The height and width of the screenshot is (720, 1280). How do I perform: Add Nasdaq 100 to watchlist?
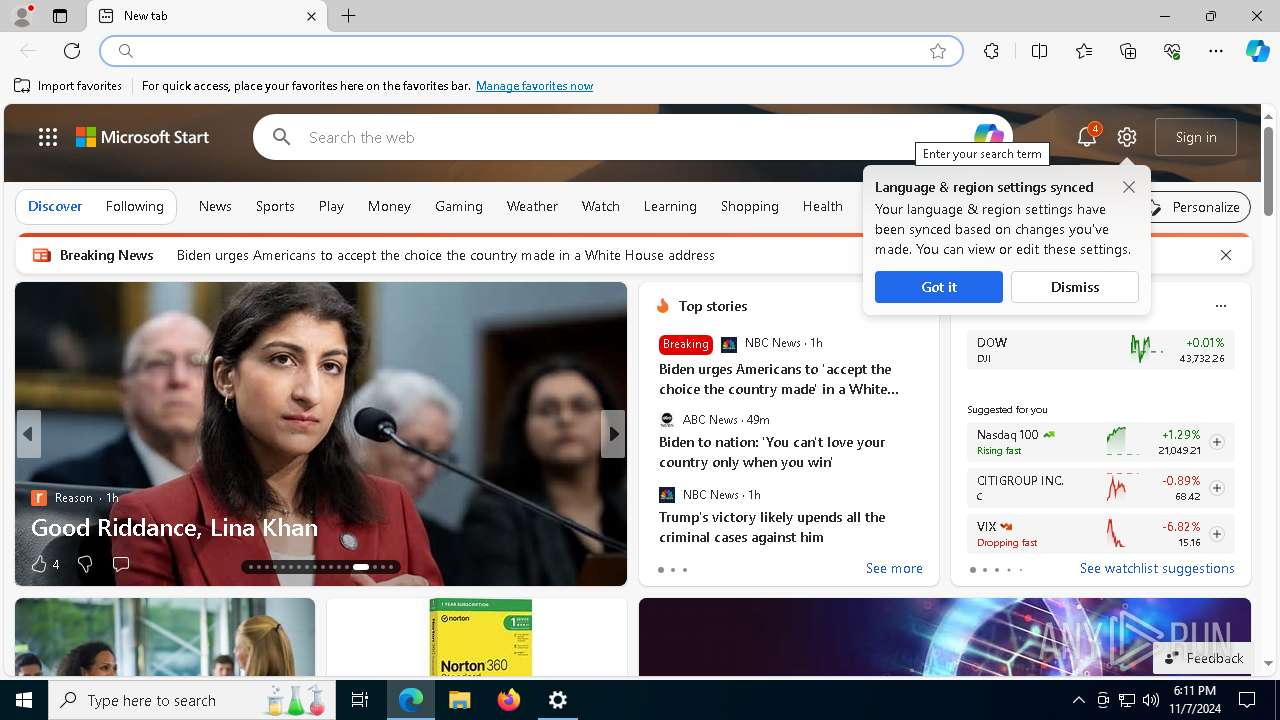[1217, 442]
